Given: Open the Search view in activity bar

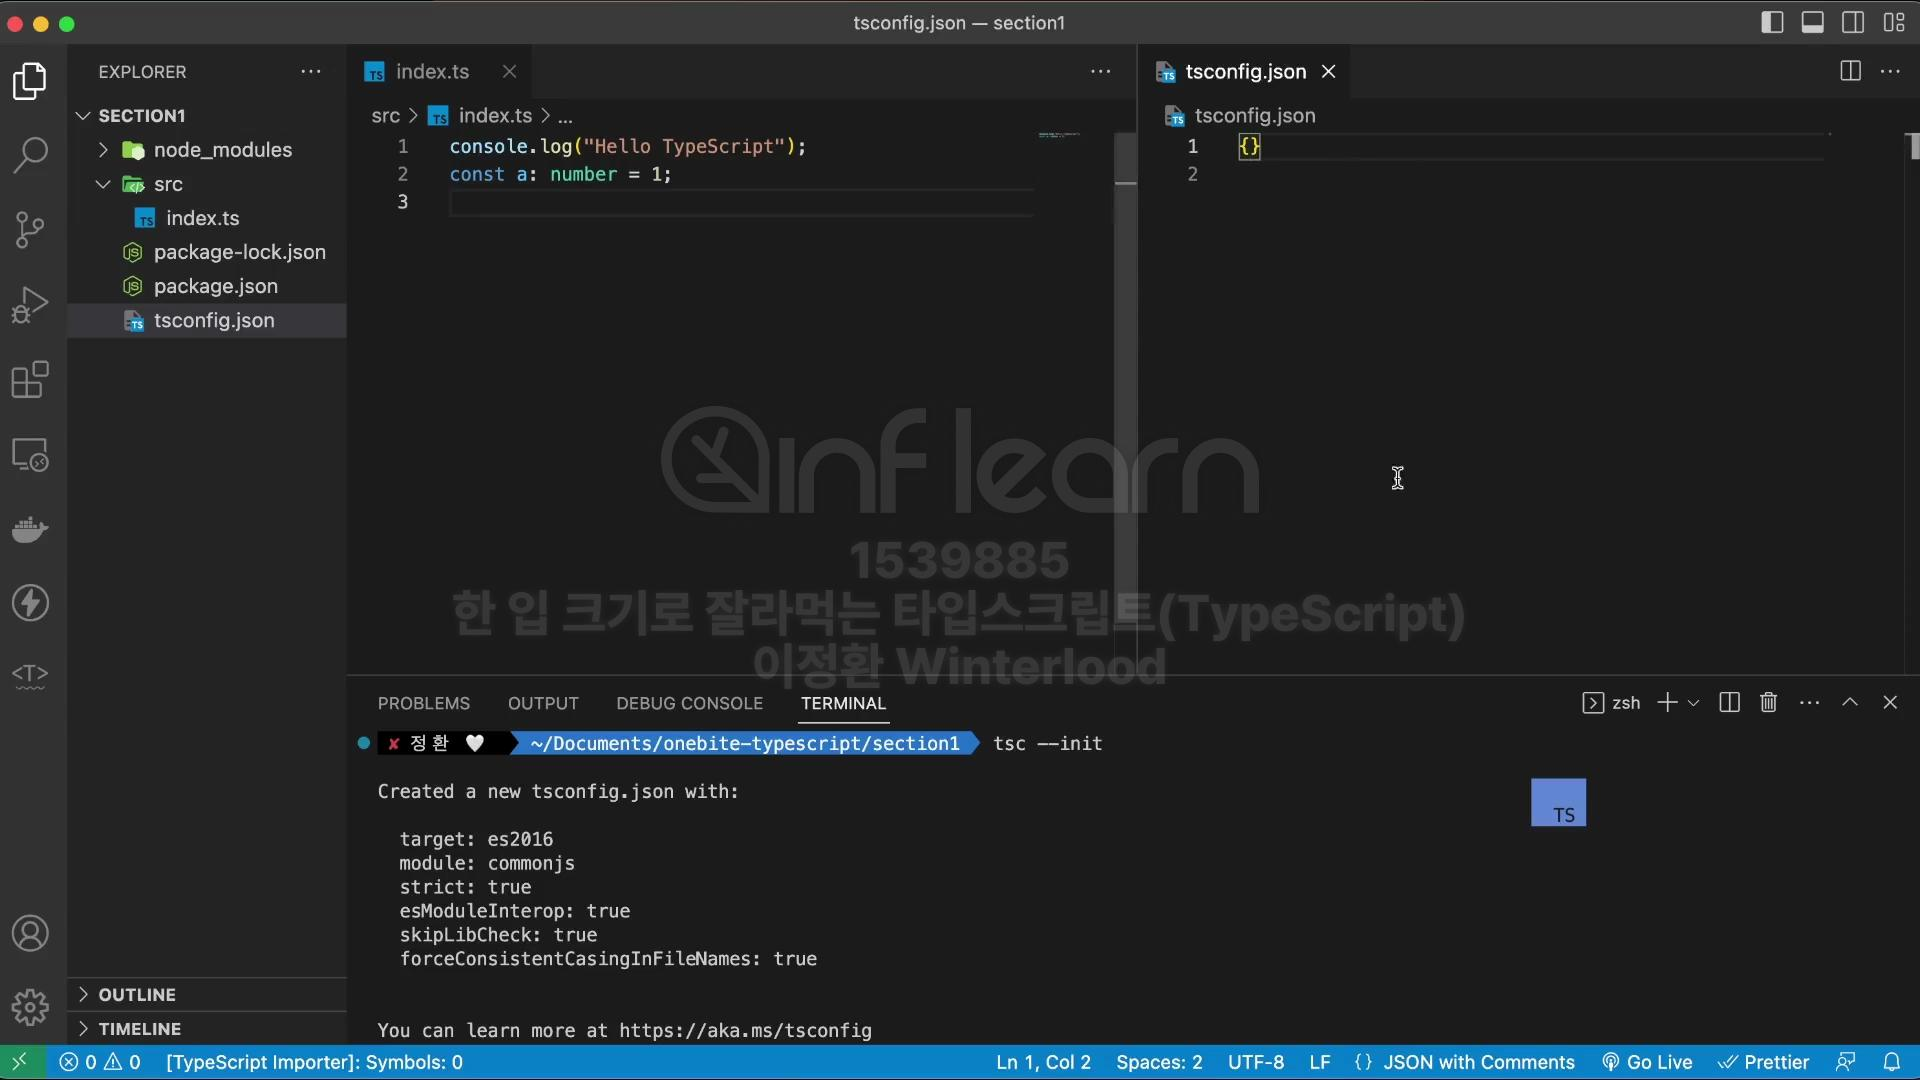Looking at the screenshot, I should tap(30, 155).
